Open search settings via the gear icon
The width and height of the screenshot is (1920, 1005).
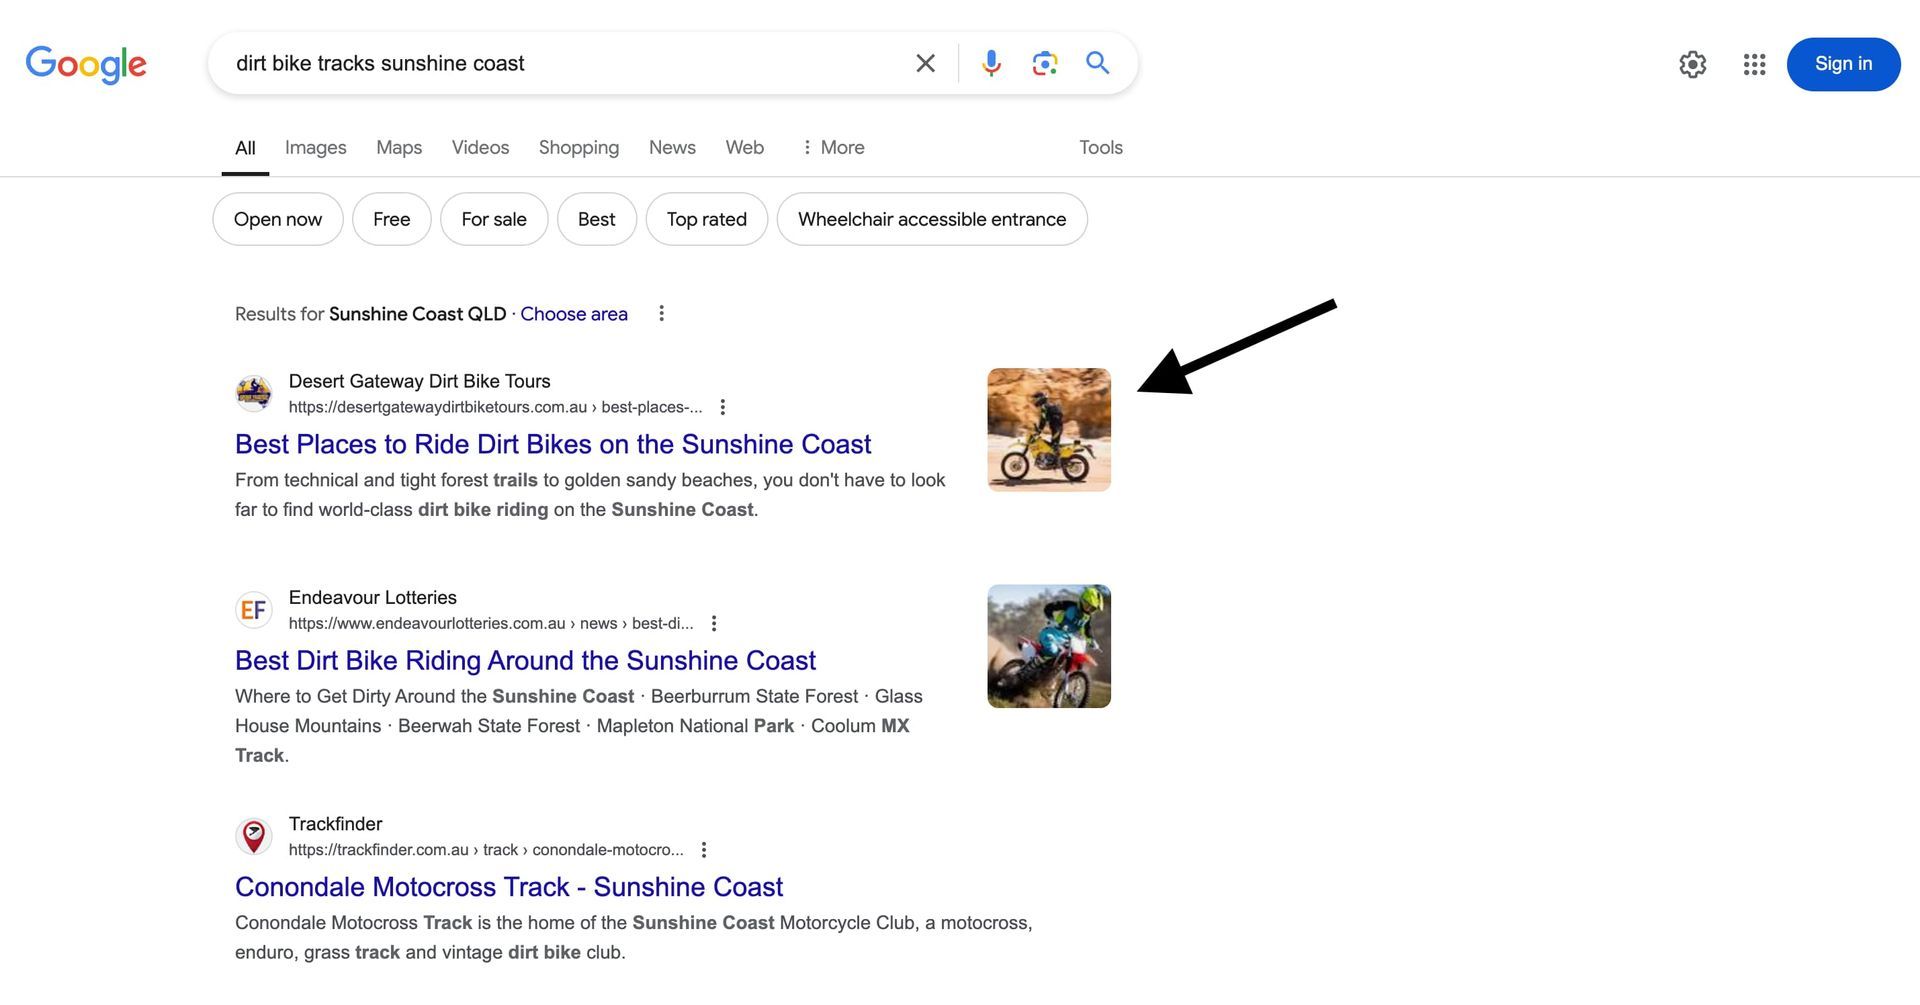[x=1693, y=64]
